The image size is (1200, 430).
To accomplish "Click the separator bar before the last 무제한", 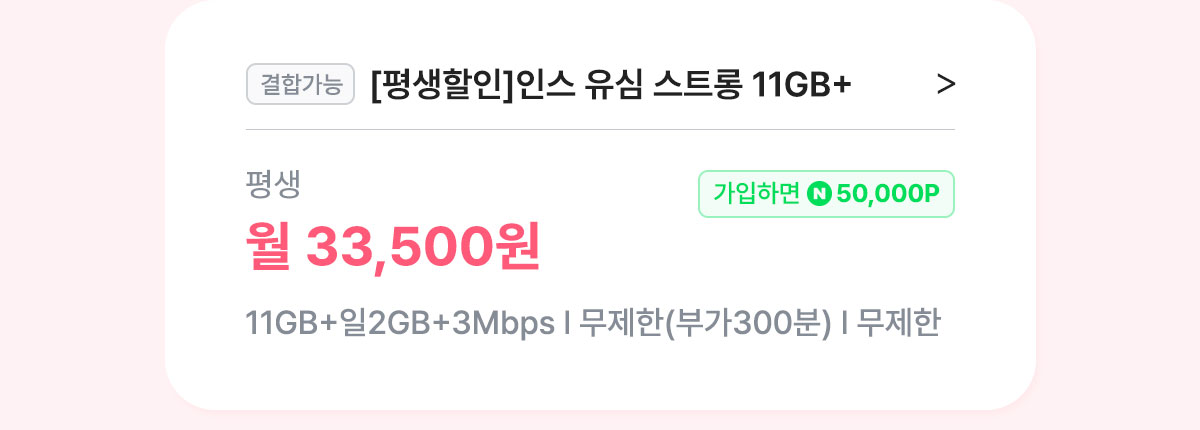I will coord(845,325).
